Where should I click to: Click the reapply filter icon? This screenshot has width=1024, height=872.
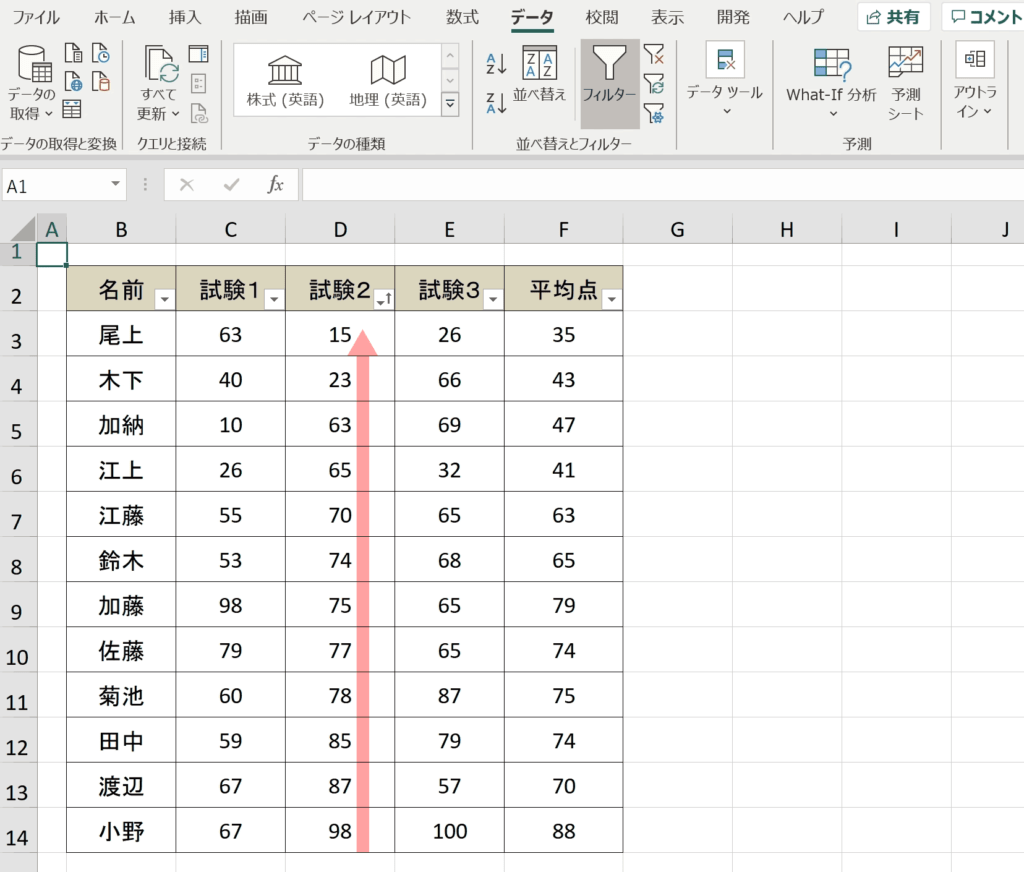click(654, 84)
